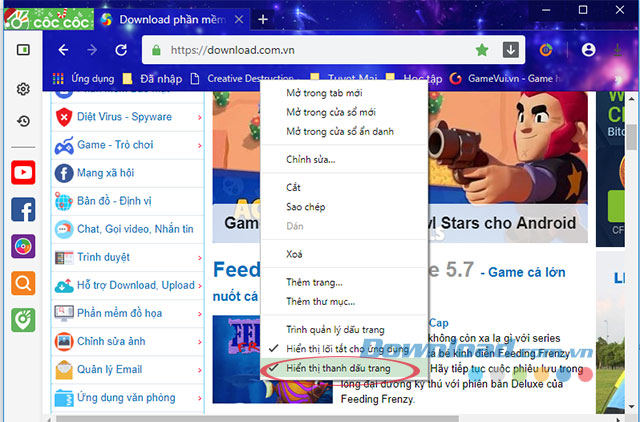
Task: Reload the current page
Action: click(x=121, y=50)
